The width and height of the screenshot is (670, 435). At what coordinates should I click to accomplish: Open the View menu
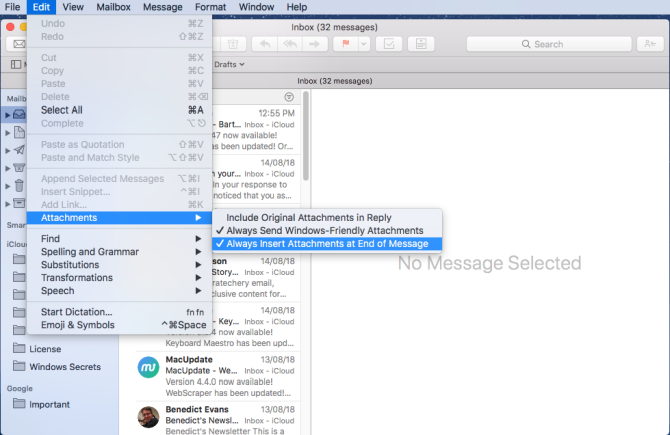tap(73, 7)
